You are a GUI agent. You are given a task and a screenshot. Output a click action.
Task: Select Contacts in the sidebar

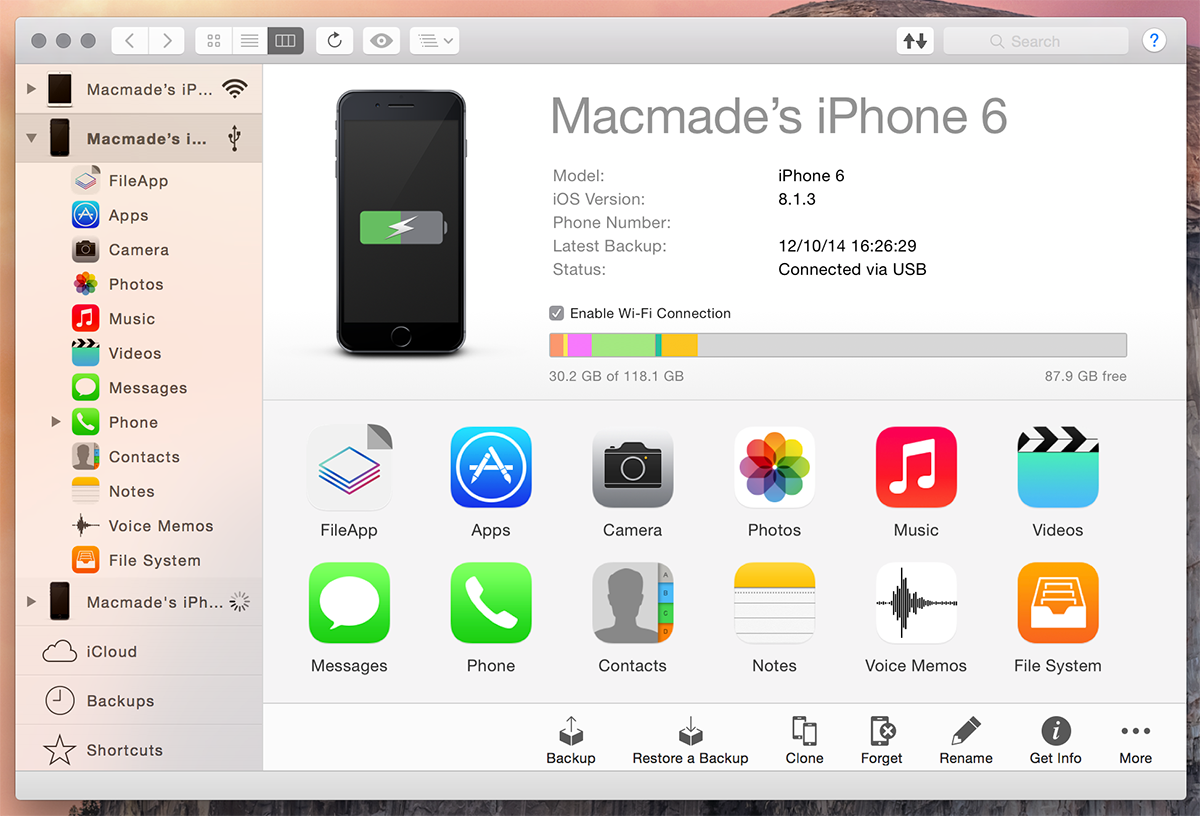click(139, 457)
